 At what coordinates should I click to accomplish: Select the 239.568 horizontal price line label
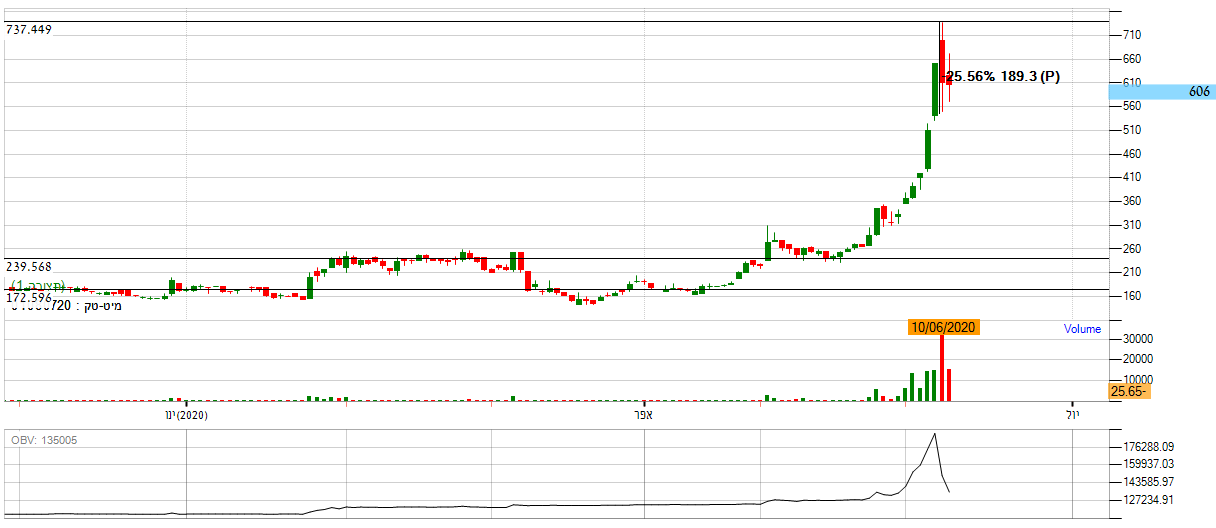click(28, 267)
